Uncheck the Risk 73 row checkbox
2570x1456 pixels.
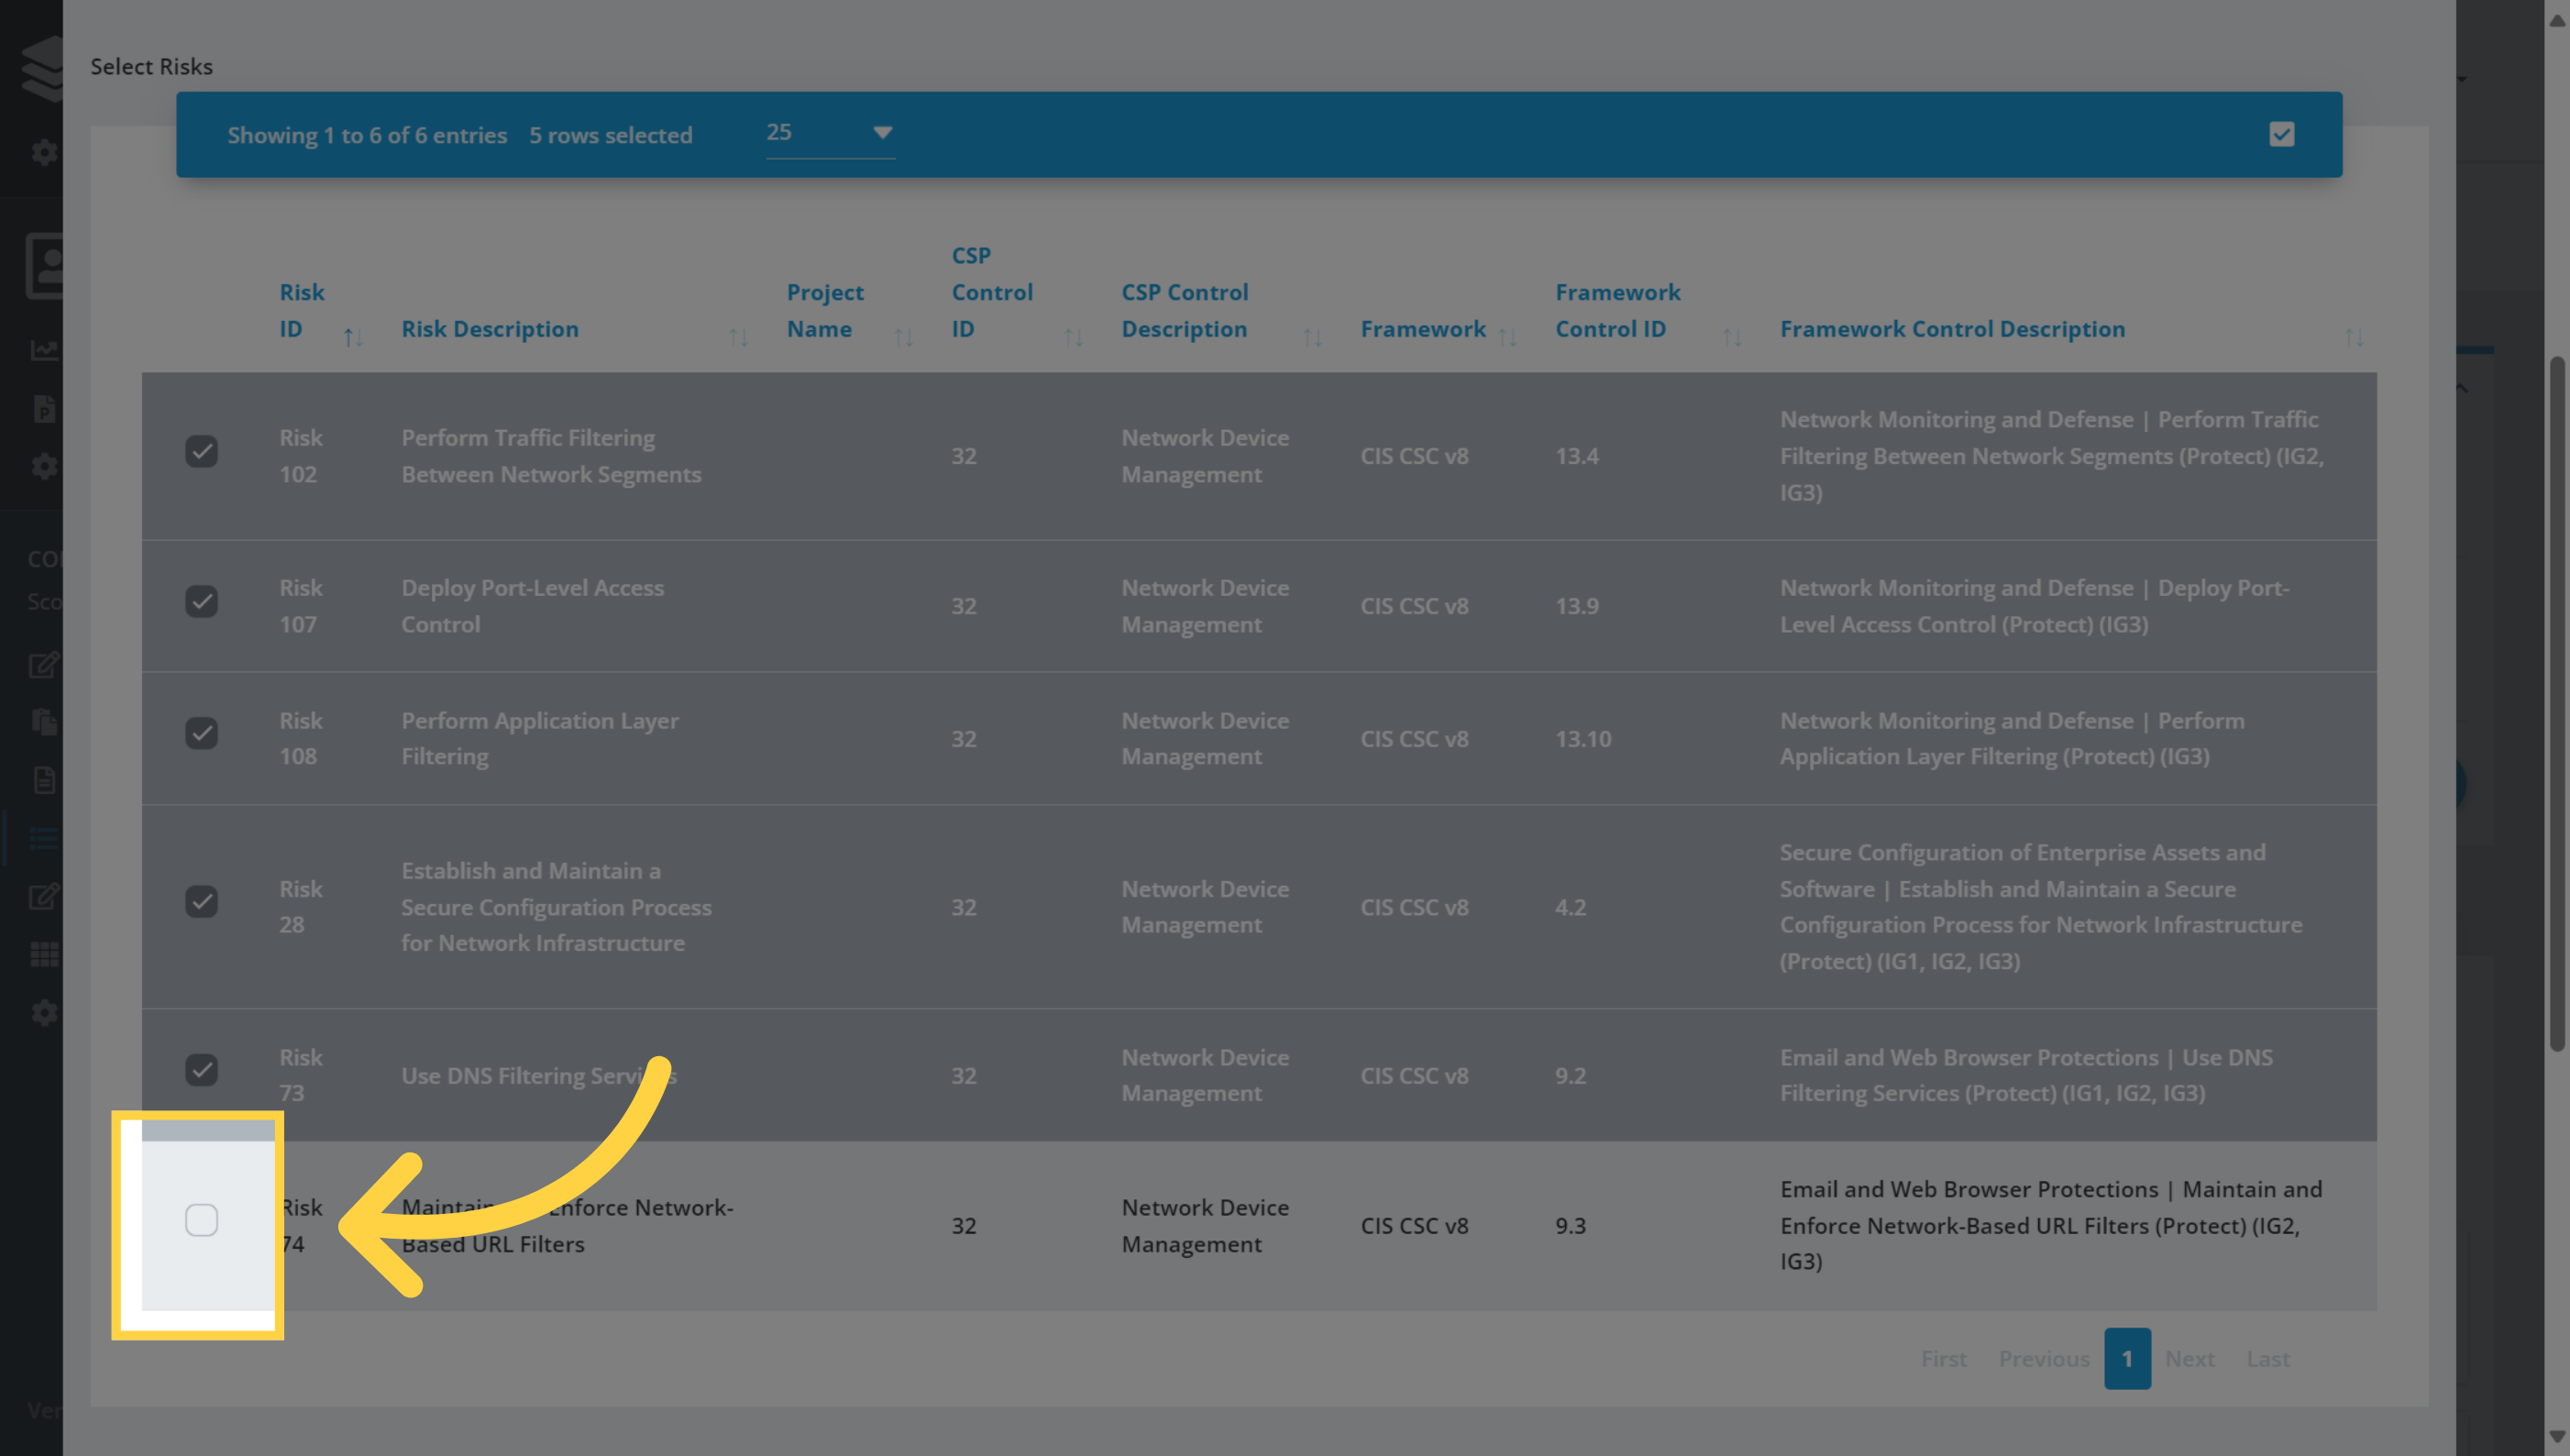201,1069
